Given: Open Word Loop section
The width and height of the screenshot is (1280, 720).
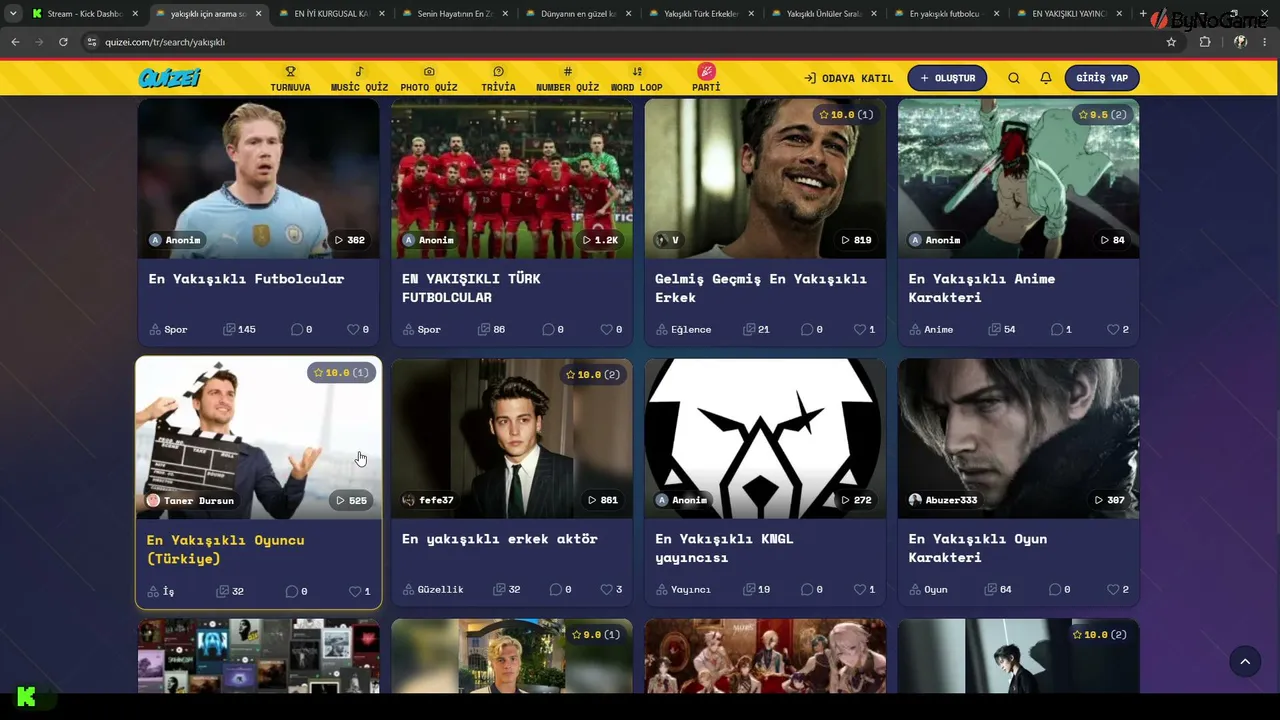Looking at the screenshot, I should [x=637, y=79].
